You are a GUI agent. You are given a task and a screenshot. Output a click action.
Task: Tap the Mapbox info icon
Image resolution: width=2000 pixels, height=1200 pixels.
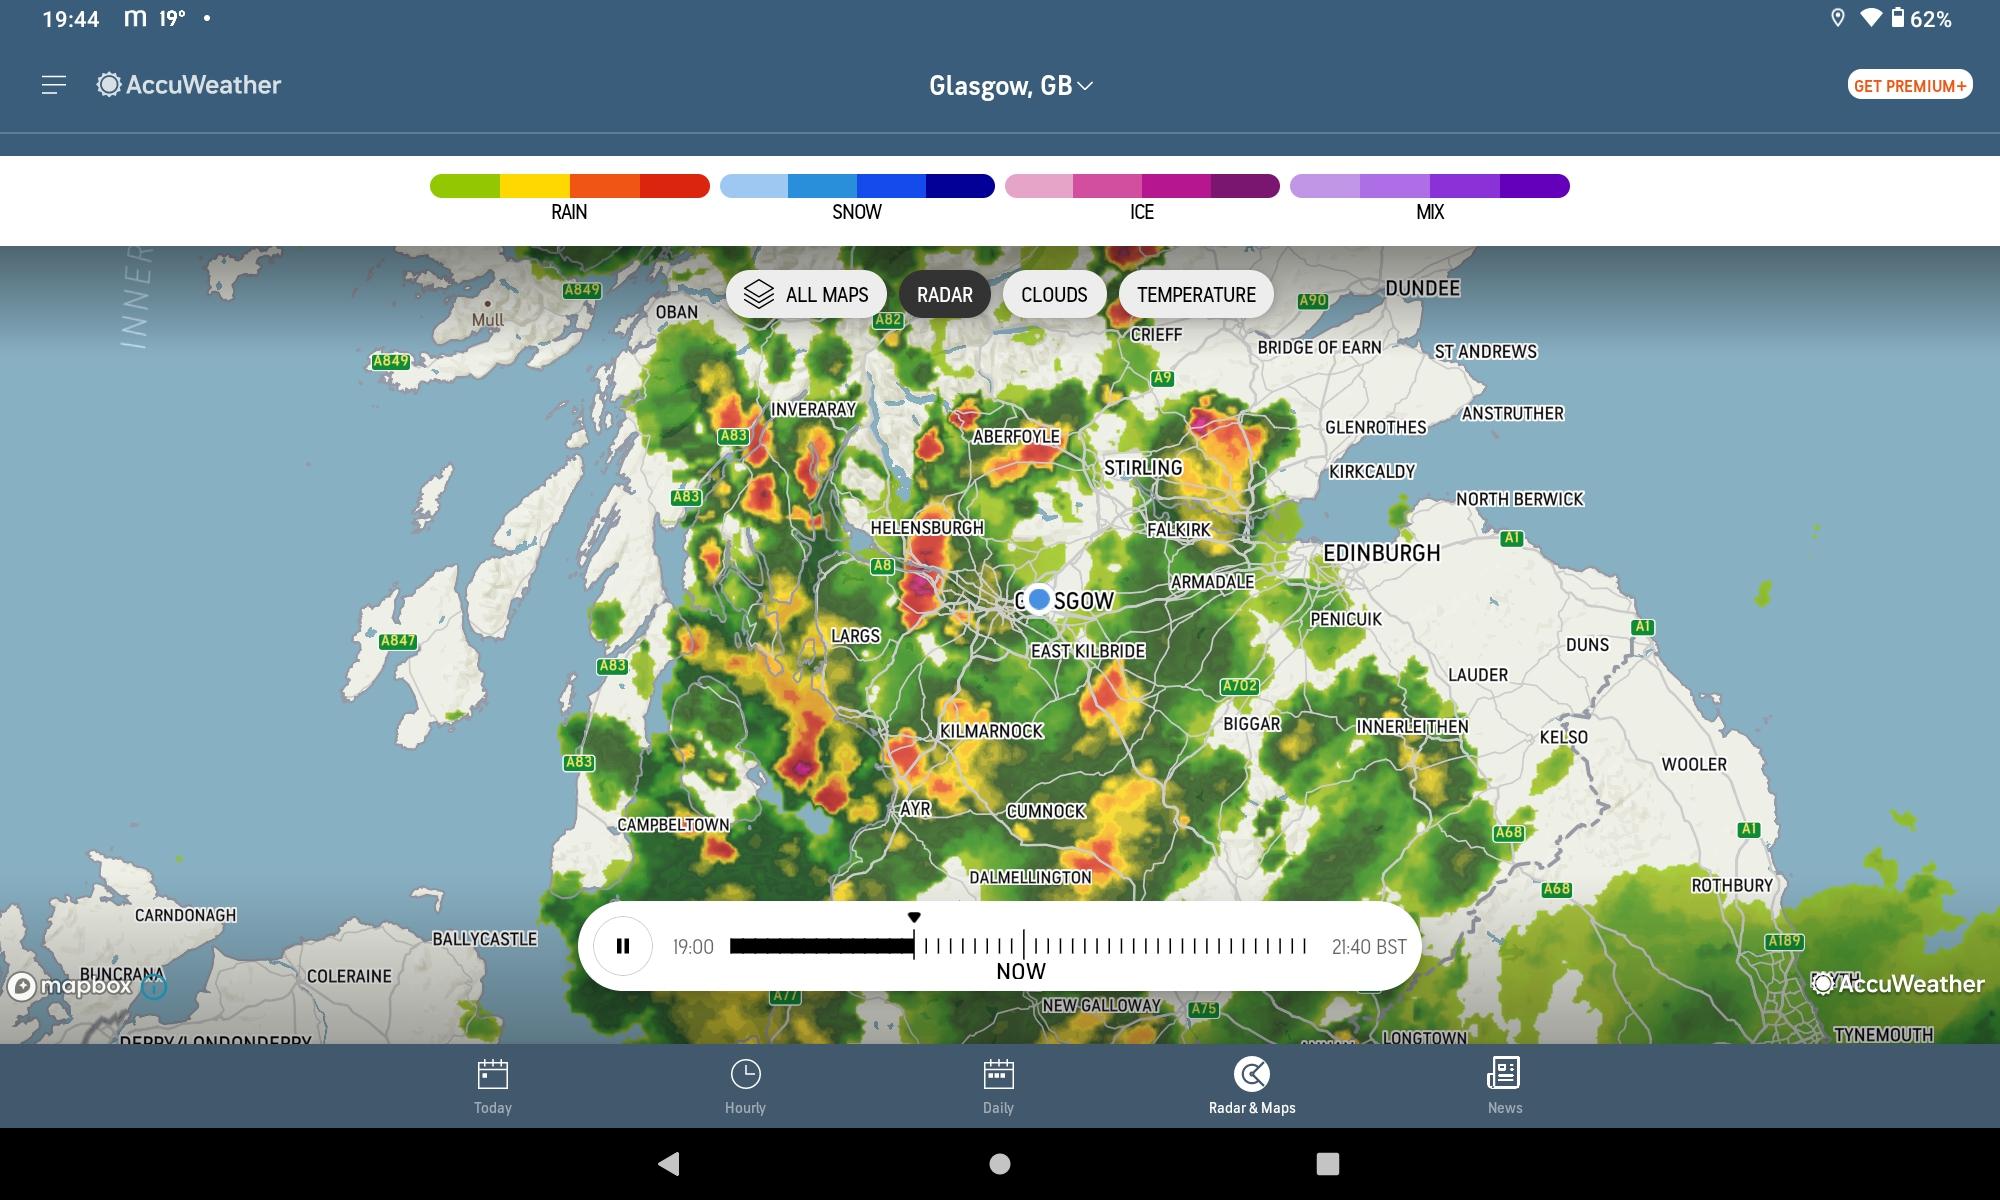154,987
